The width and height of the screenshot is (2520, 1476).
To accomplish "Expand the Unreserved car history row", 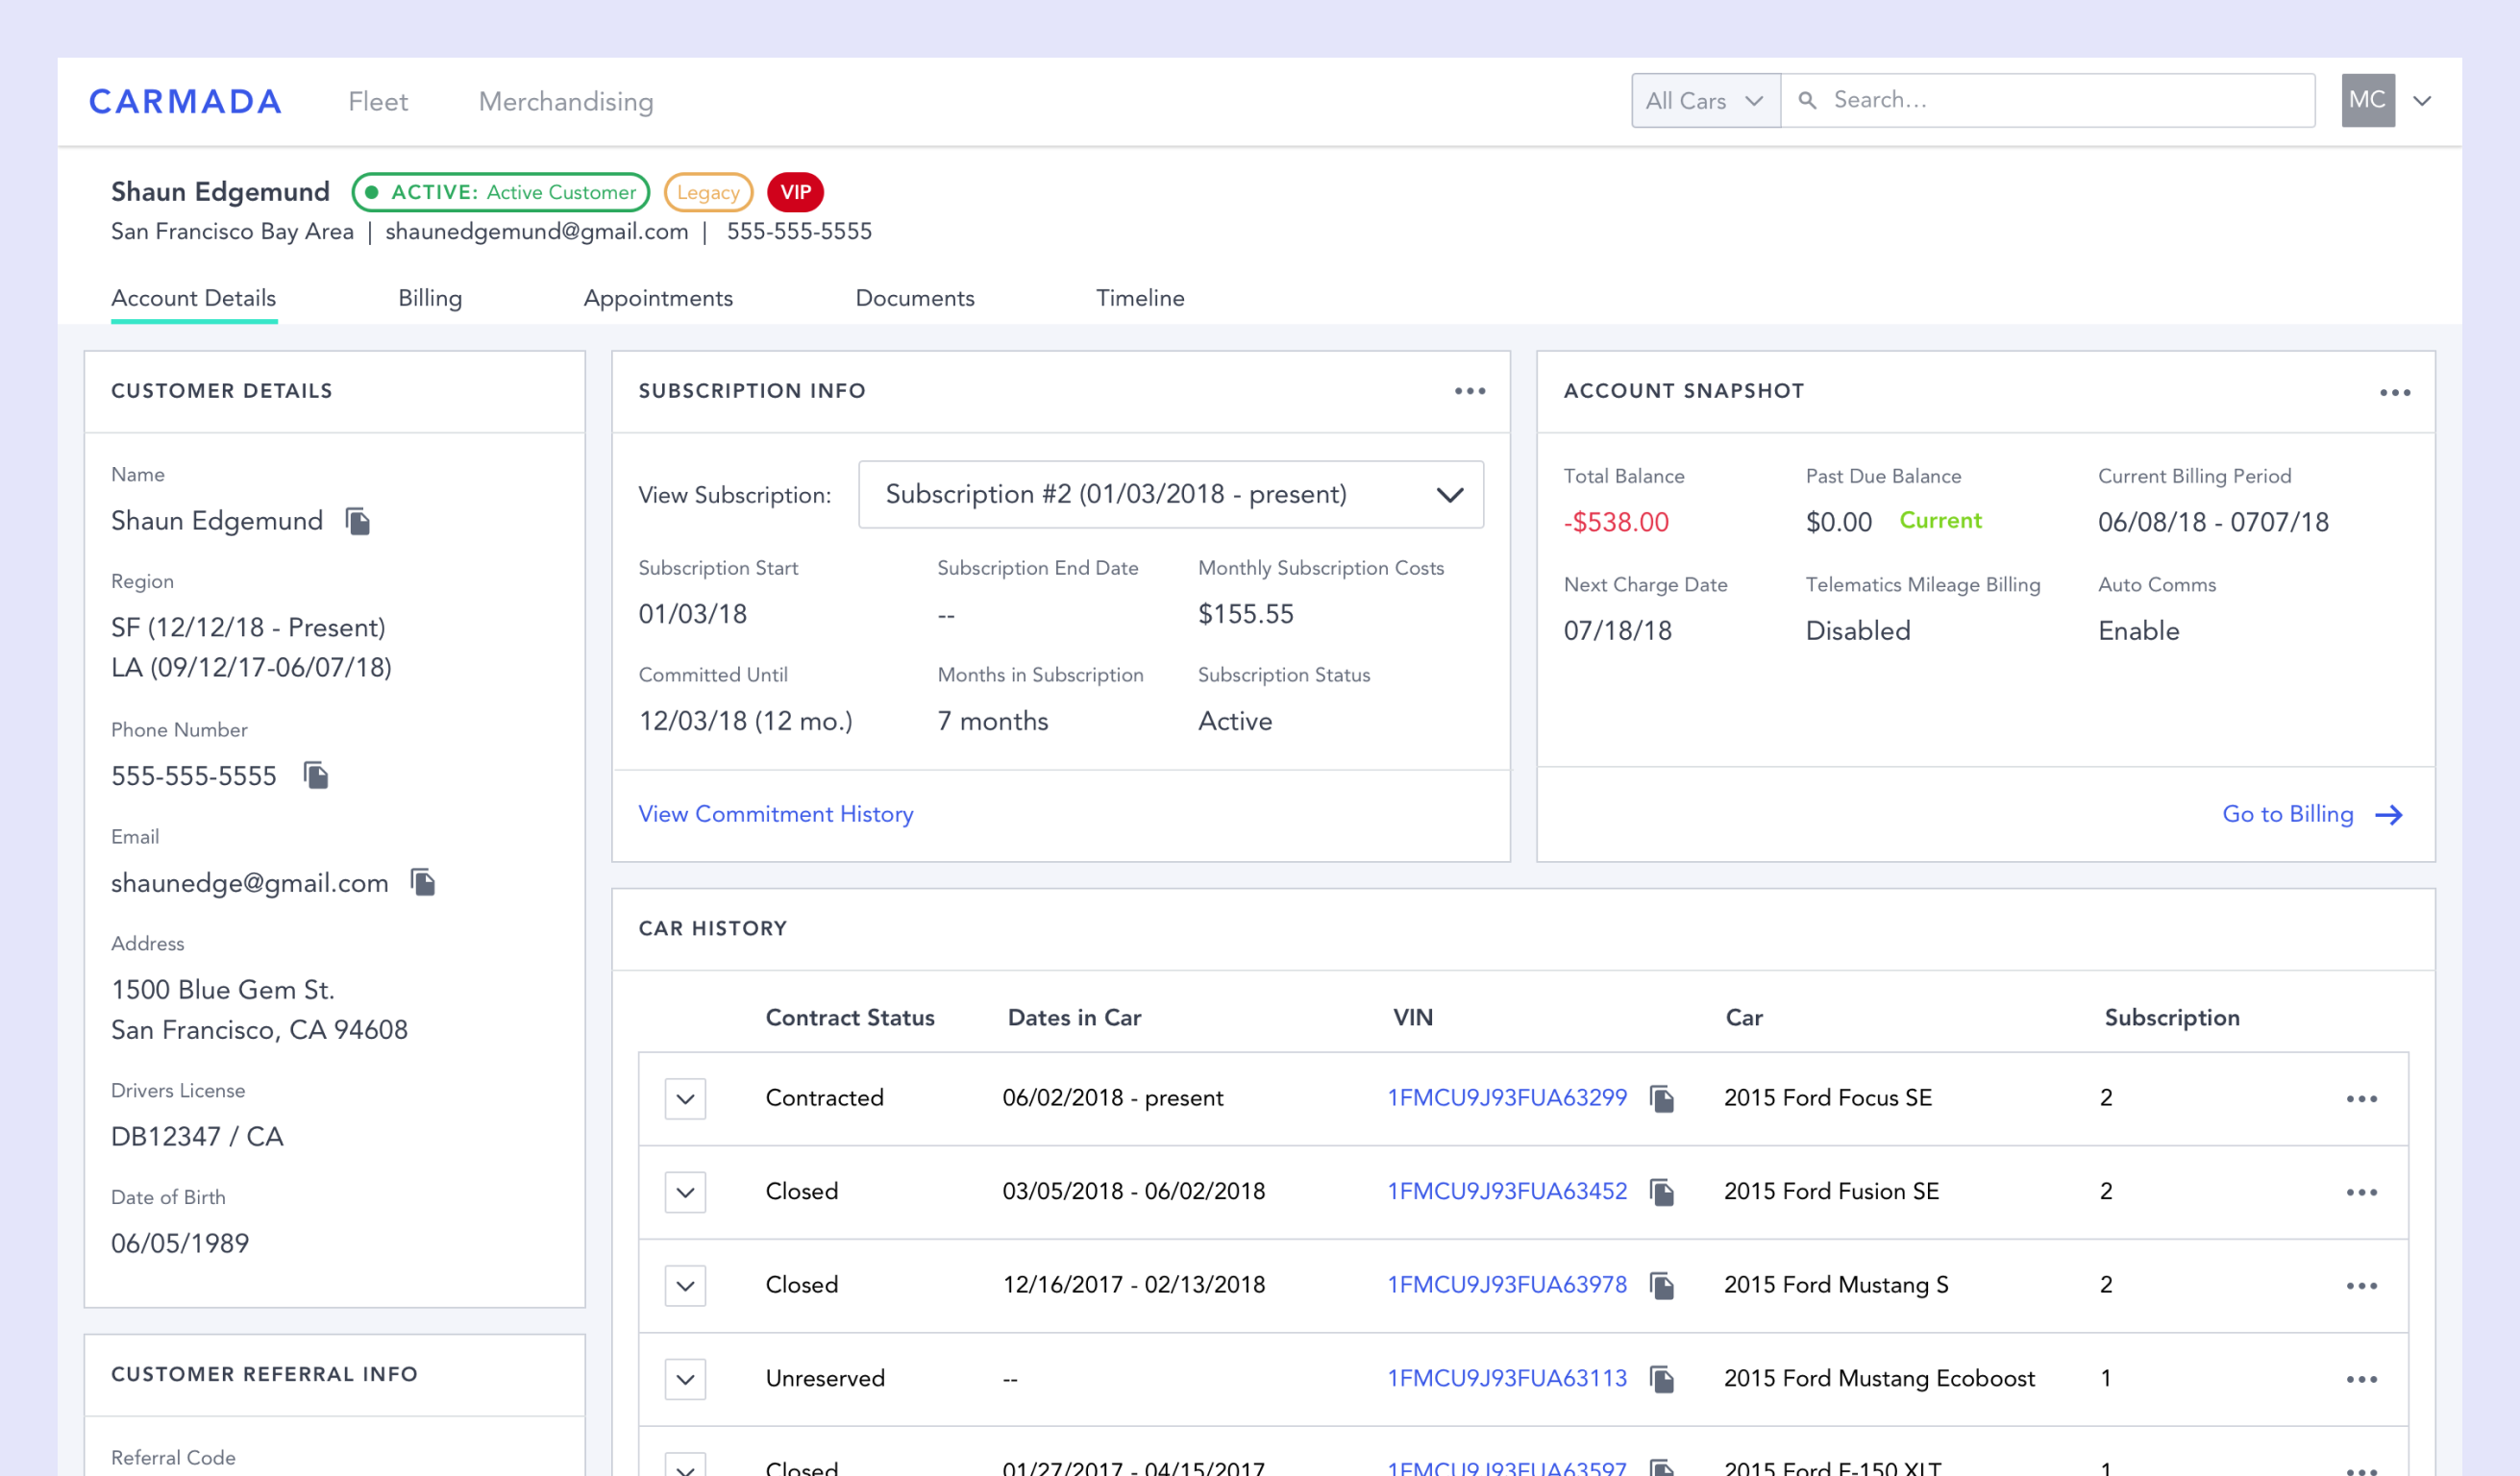I will [x=685, y=1379].
